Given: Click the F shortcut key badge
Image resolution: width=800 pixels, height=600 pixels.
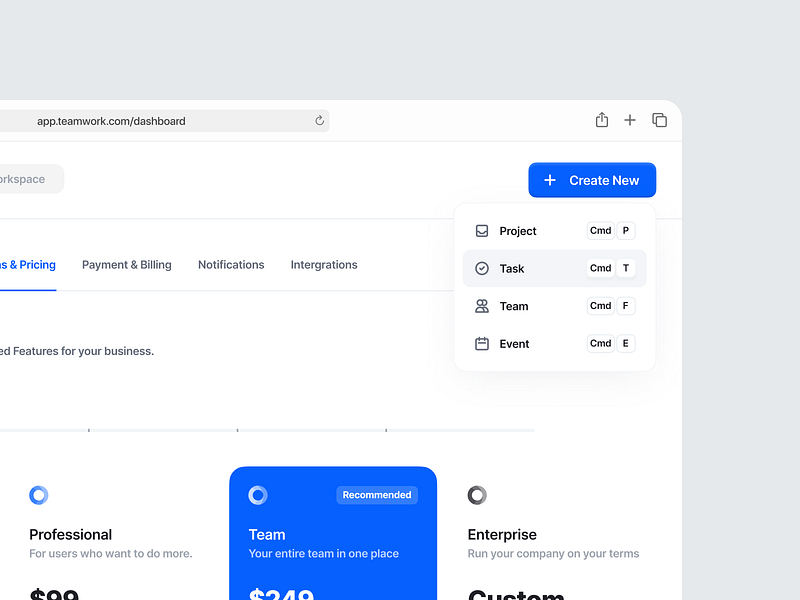Looking at the screenshot, I should click(626, 306).
